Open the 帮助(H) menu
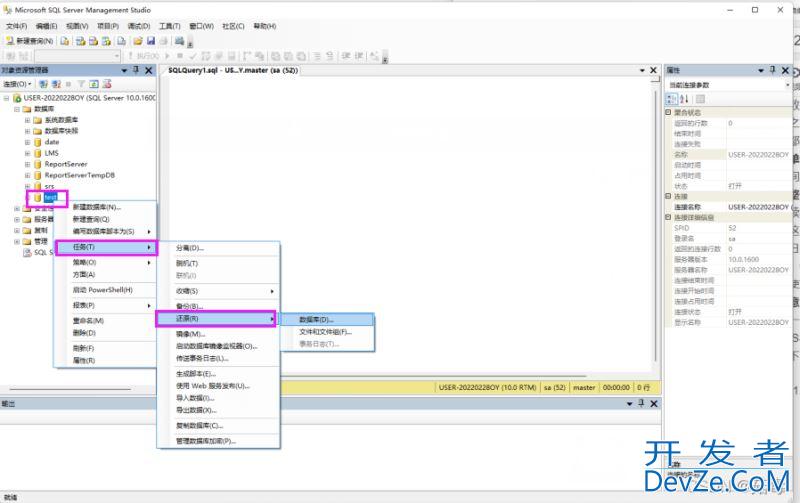 [x=265, y=26]
